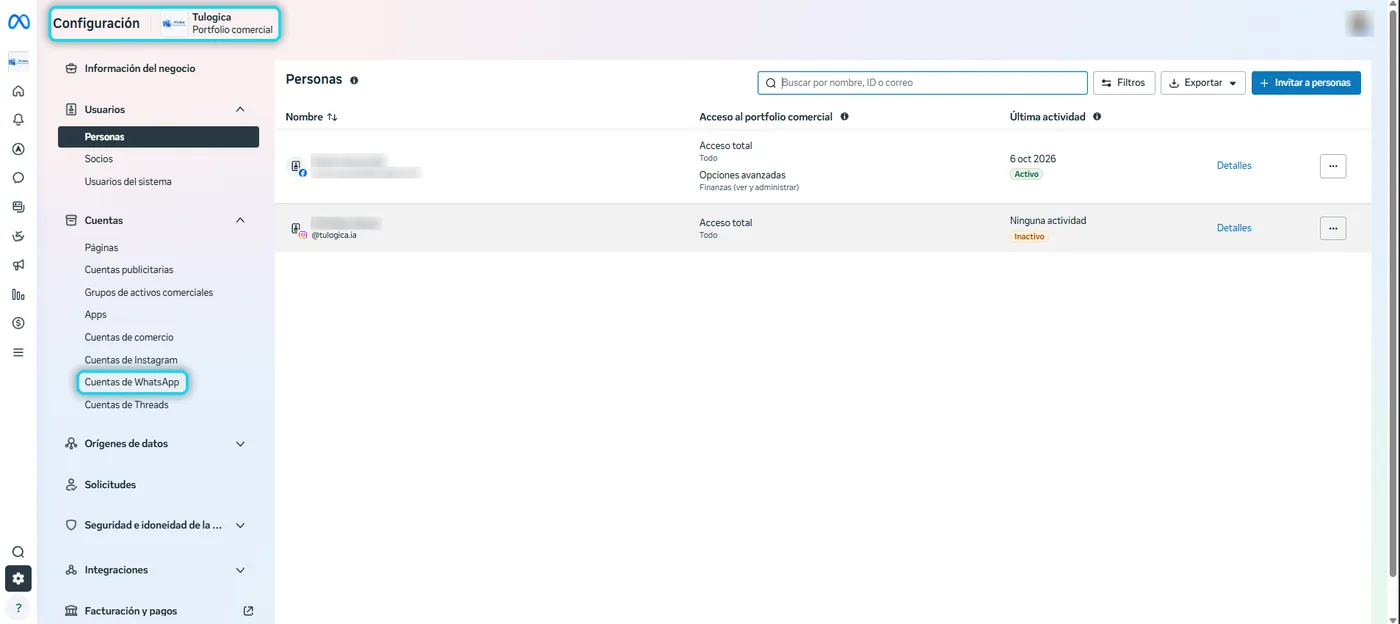Screen dimensions: 1400x624
Task: Click the Activo status badge
Action: pos(1026,174)
